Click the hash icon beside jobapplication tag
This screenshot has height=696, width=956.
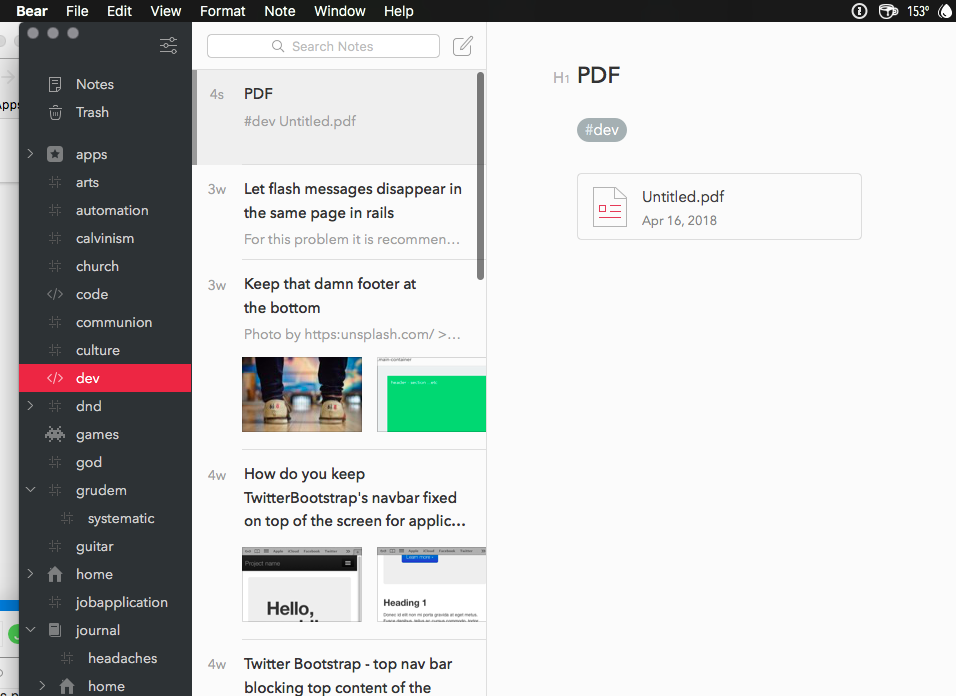point(55,602)
